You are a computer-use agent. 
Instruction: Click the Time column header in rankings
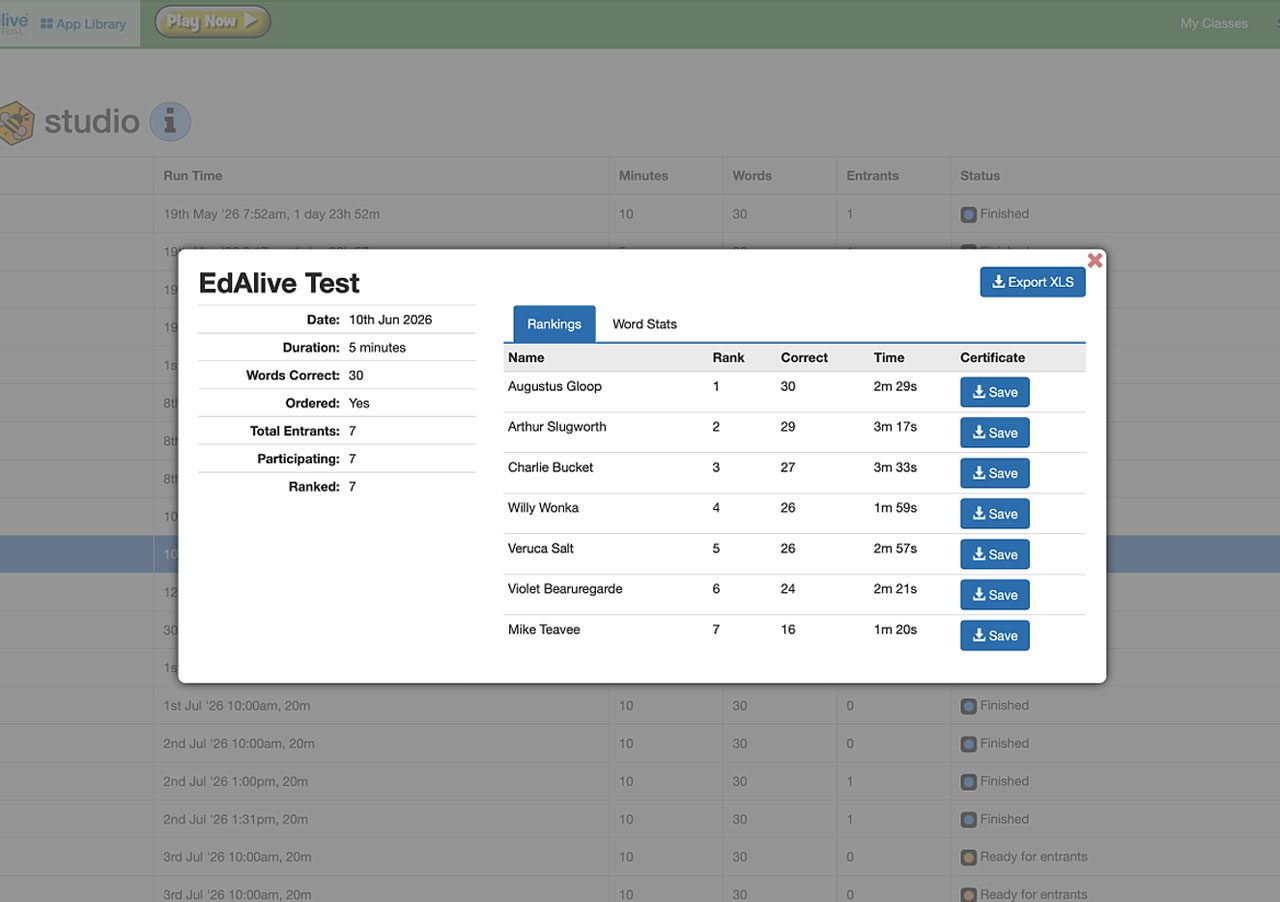coord(888,357)
